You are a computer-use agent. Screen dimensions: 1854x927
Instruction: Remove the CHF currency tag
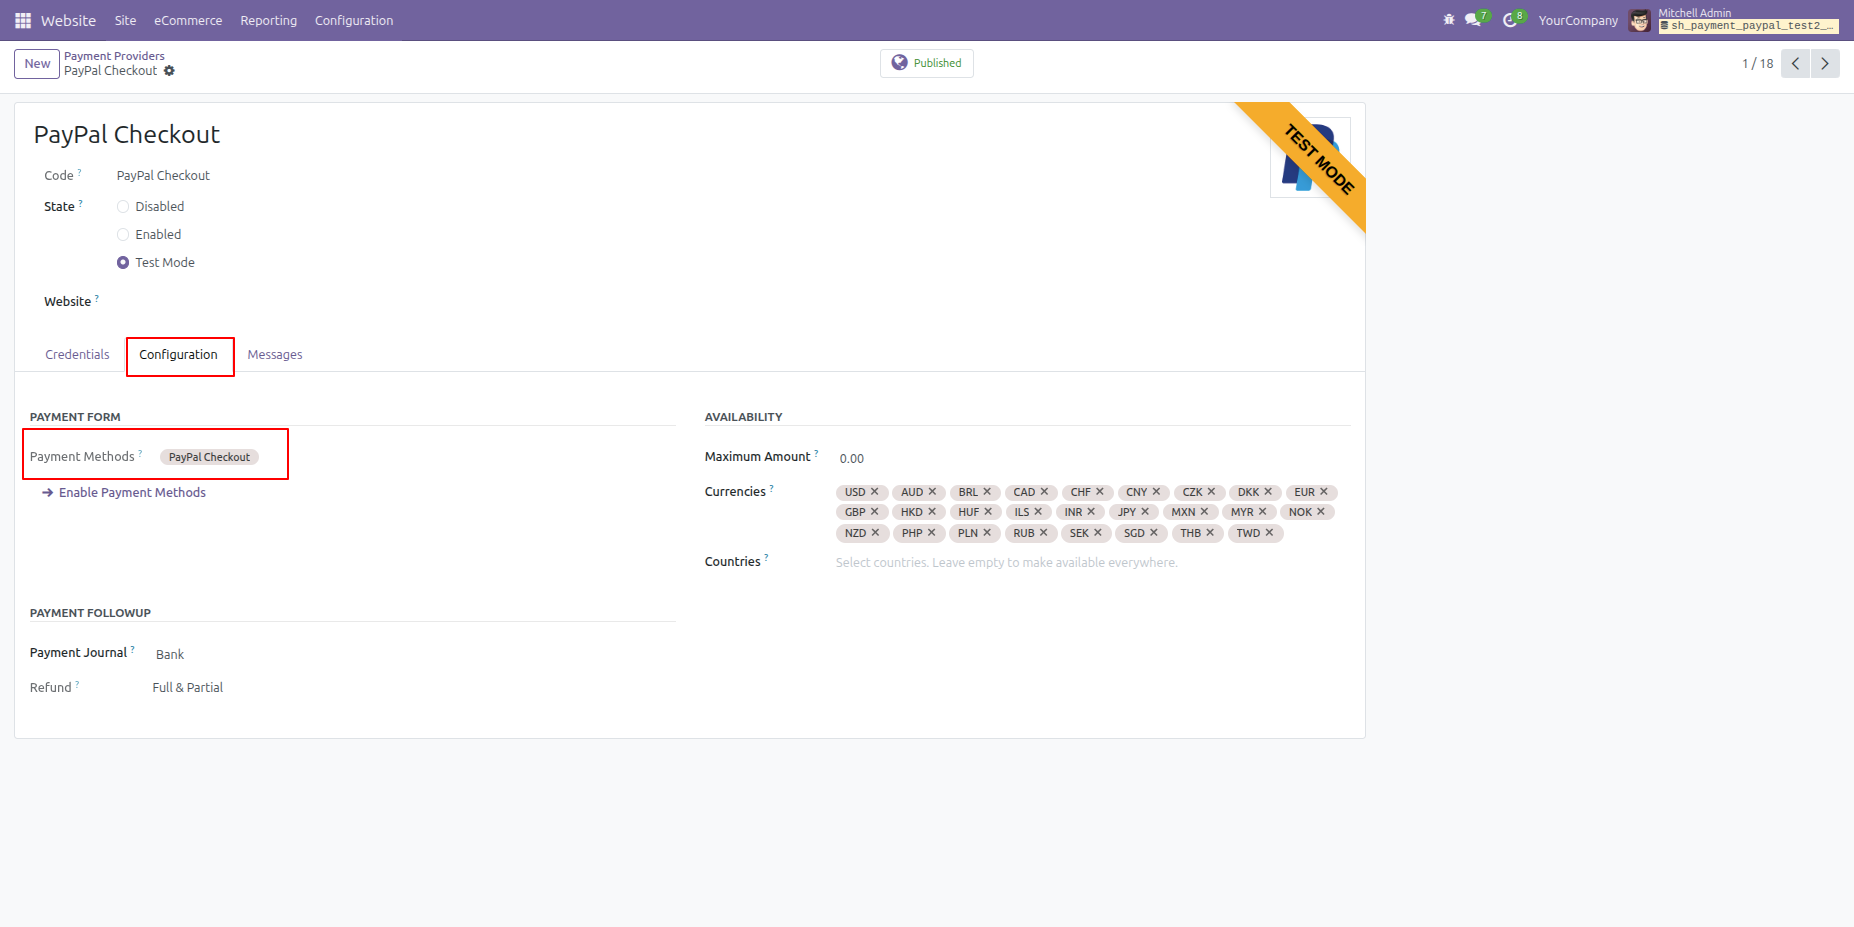point(1100,492)
